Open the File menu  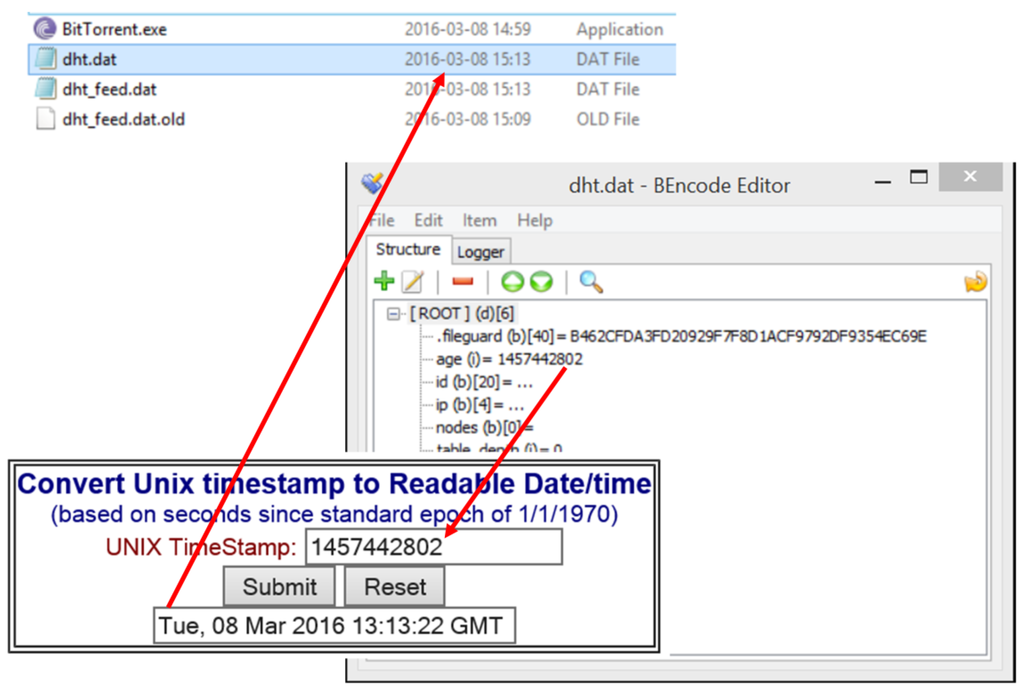[x=381, y=220]
